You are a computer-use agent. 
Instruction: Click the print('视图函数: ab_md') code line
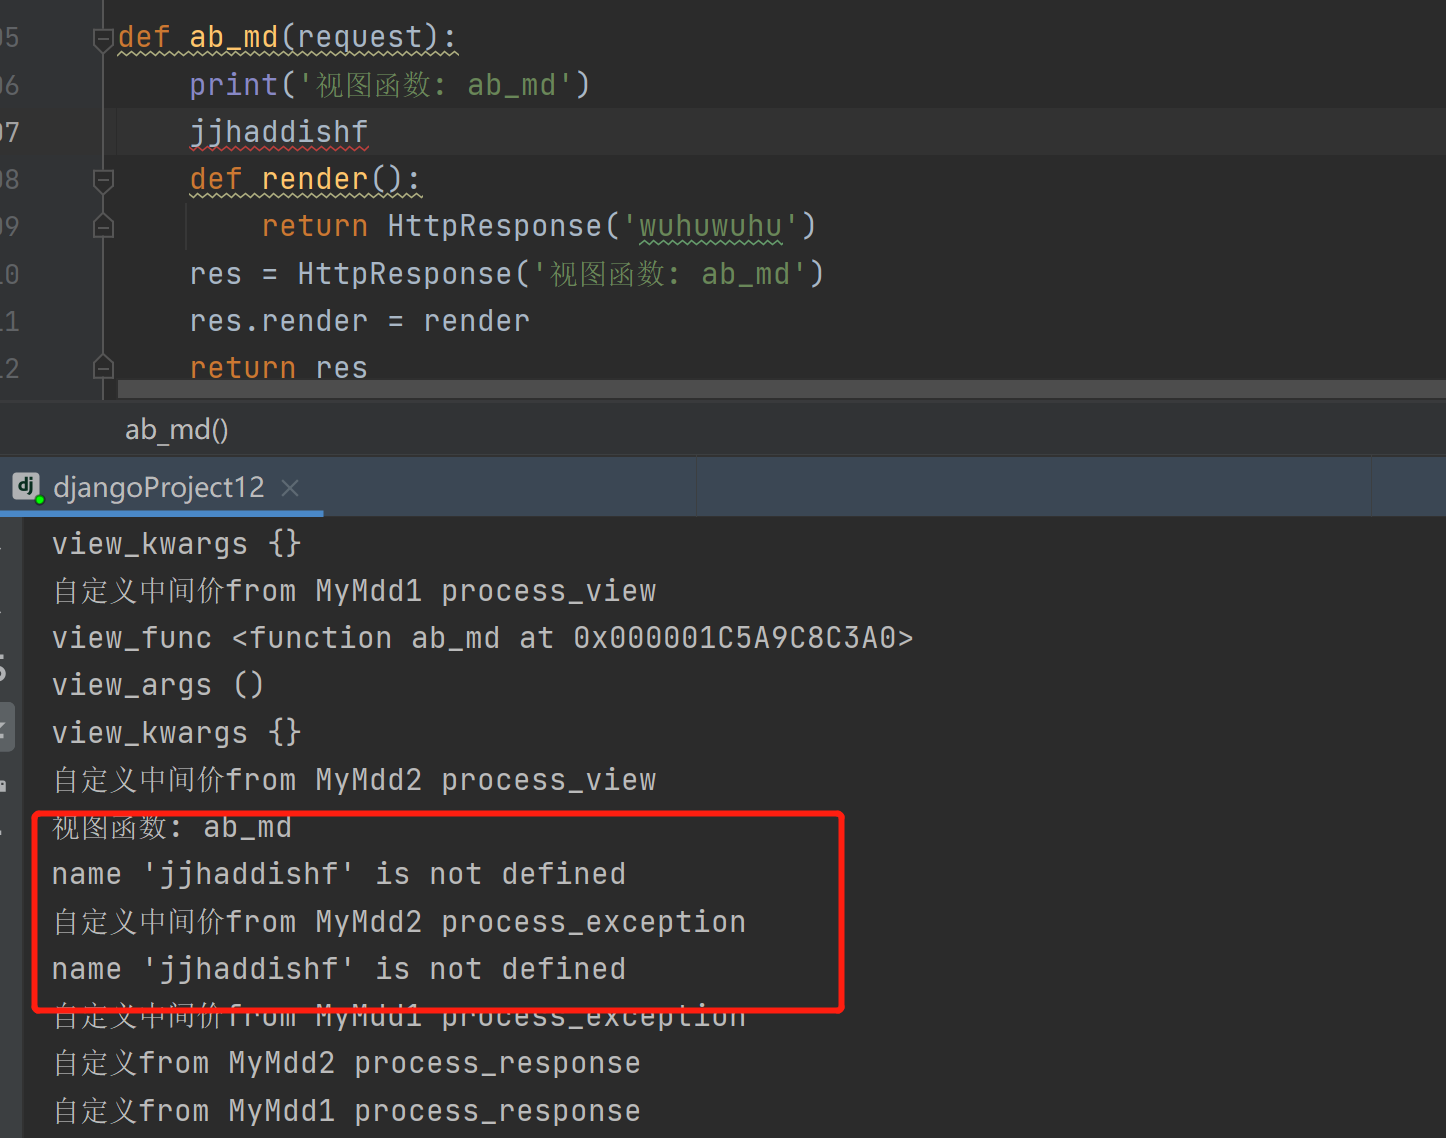click(390, 85)
